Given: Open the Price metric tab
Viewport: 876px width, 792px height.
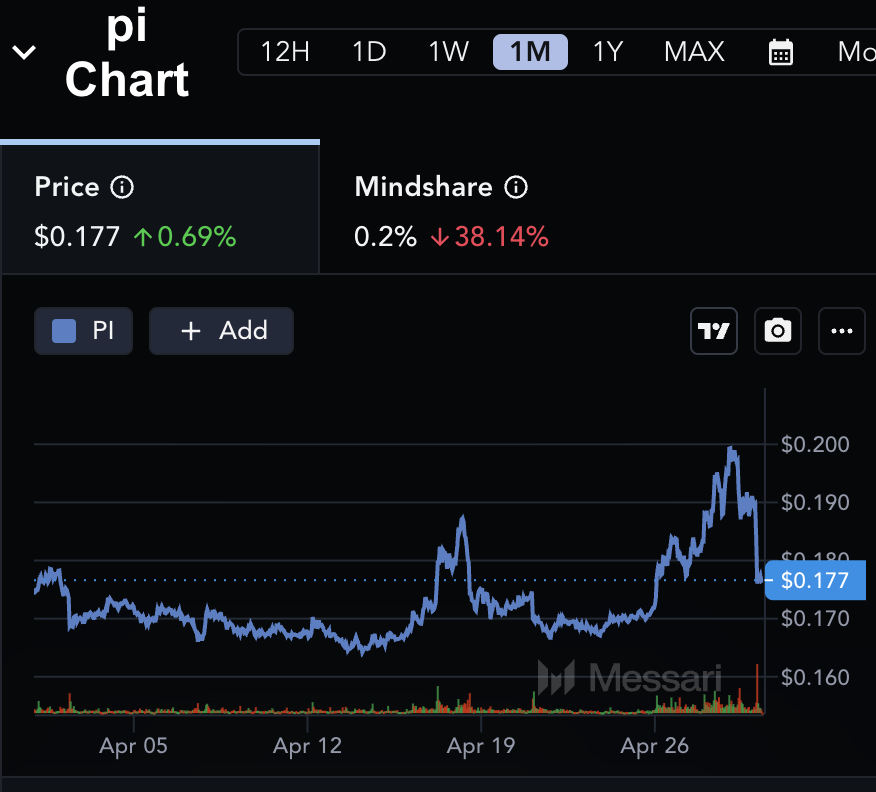Looking at the screenshot, I should click(160, 210).
